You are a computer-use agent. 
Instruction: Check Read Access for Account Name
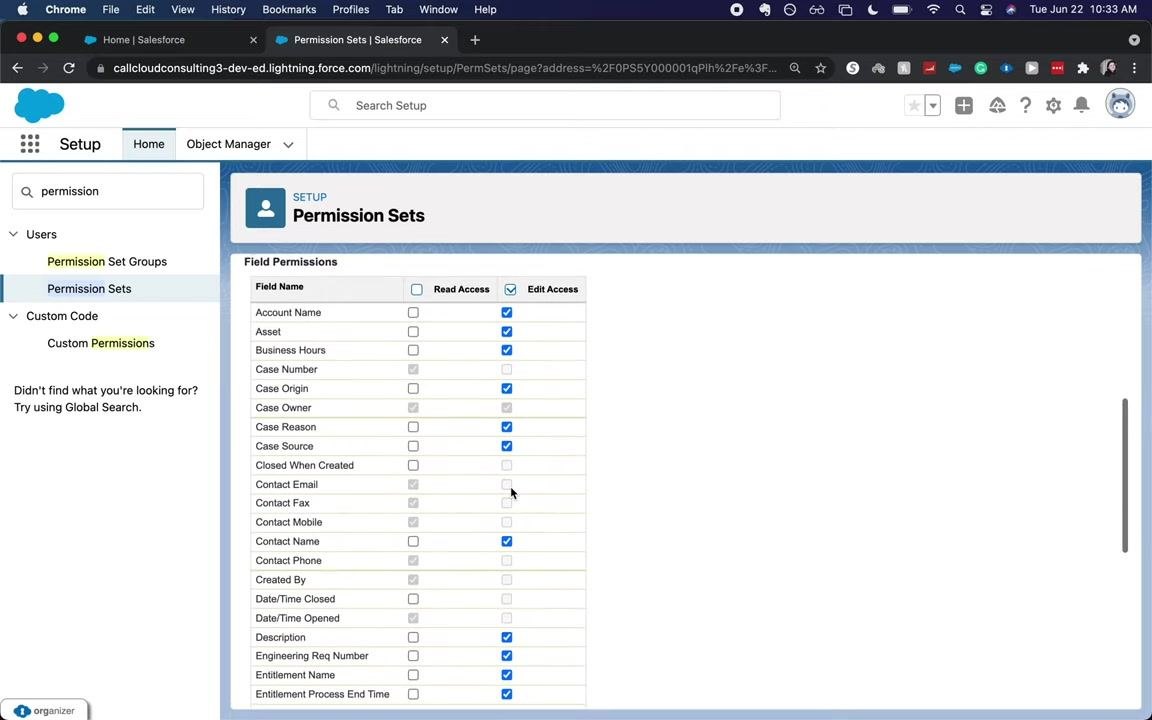point(413,312)
